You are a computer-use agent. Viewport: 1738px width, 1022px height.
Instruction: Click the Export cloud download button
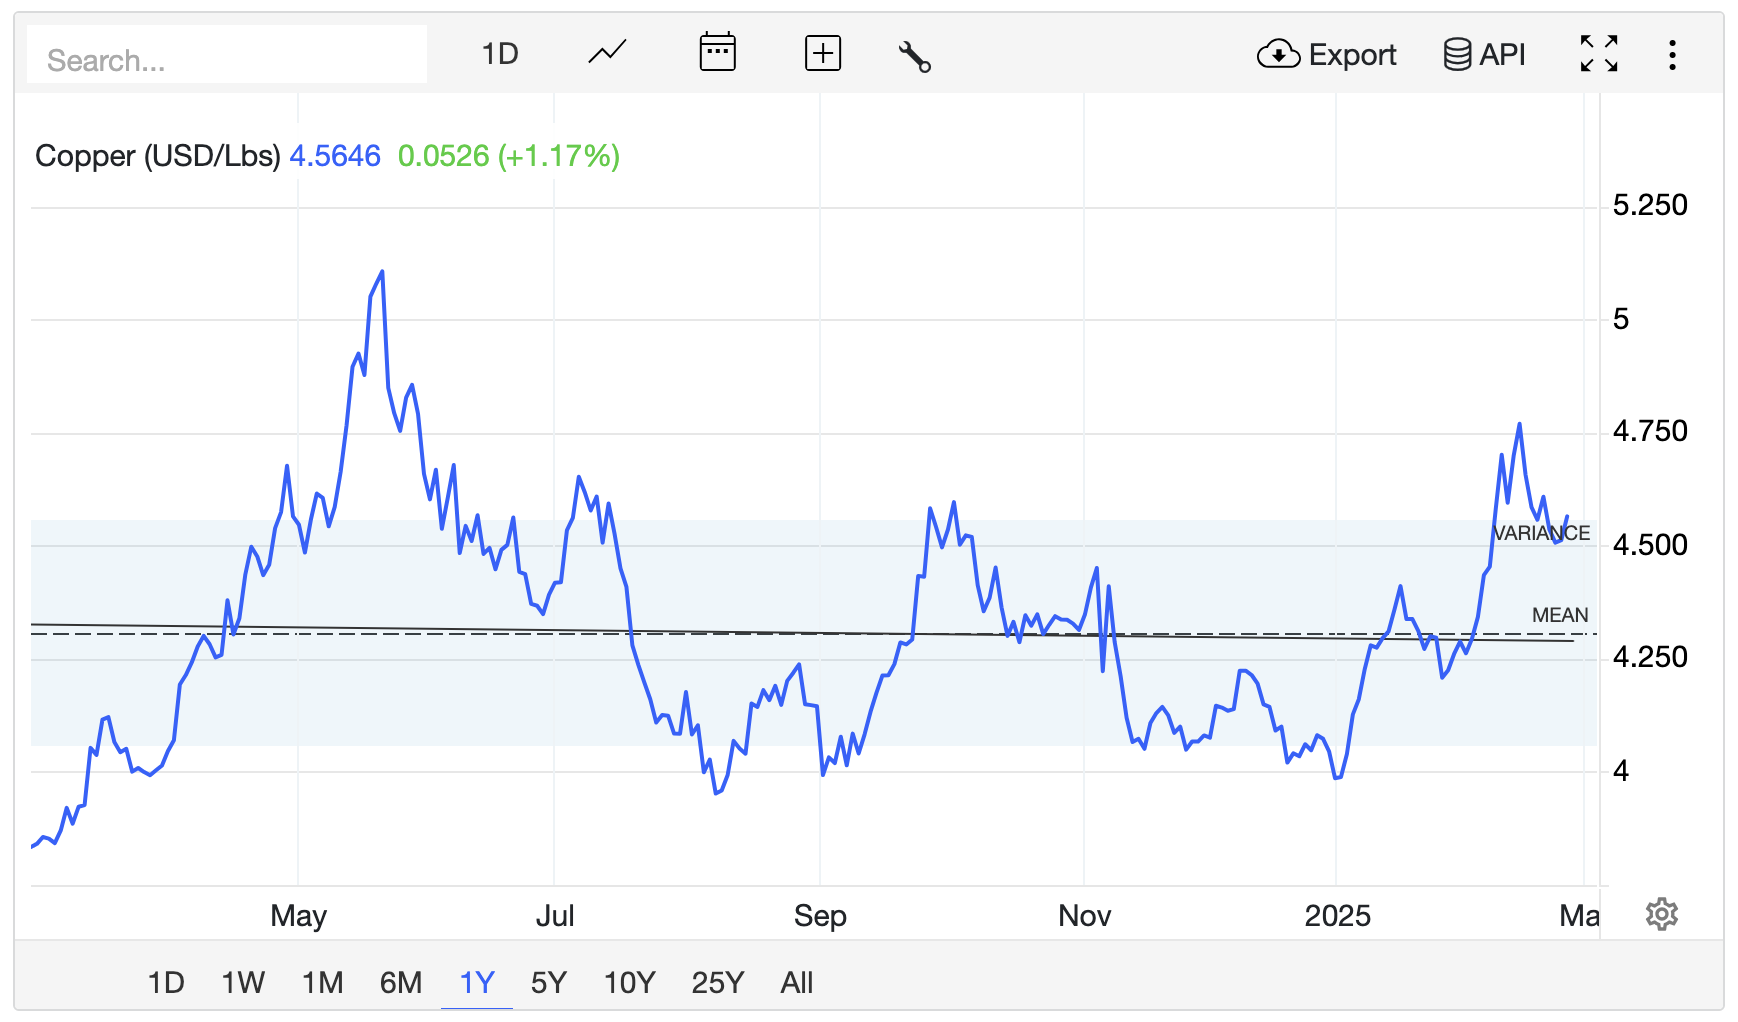1327,54
